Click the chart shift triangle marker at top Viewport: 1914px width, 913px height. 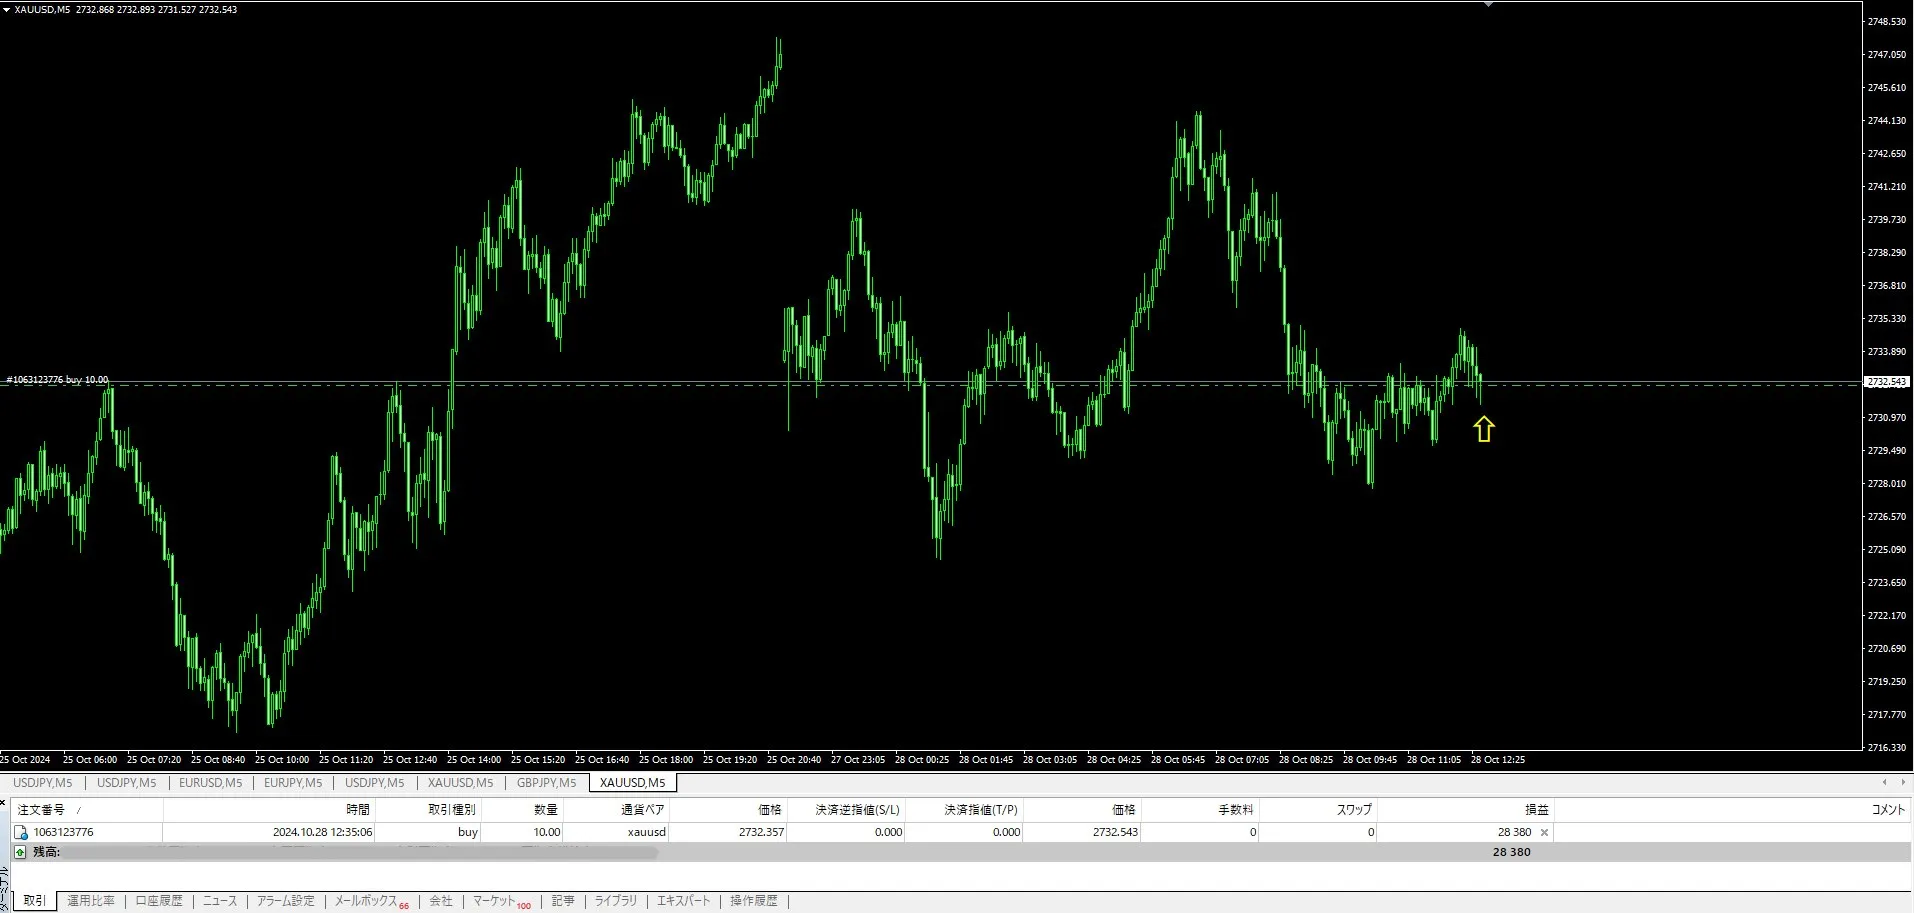click(1488, 4)
